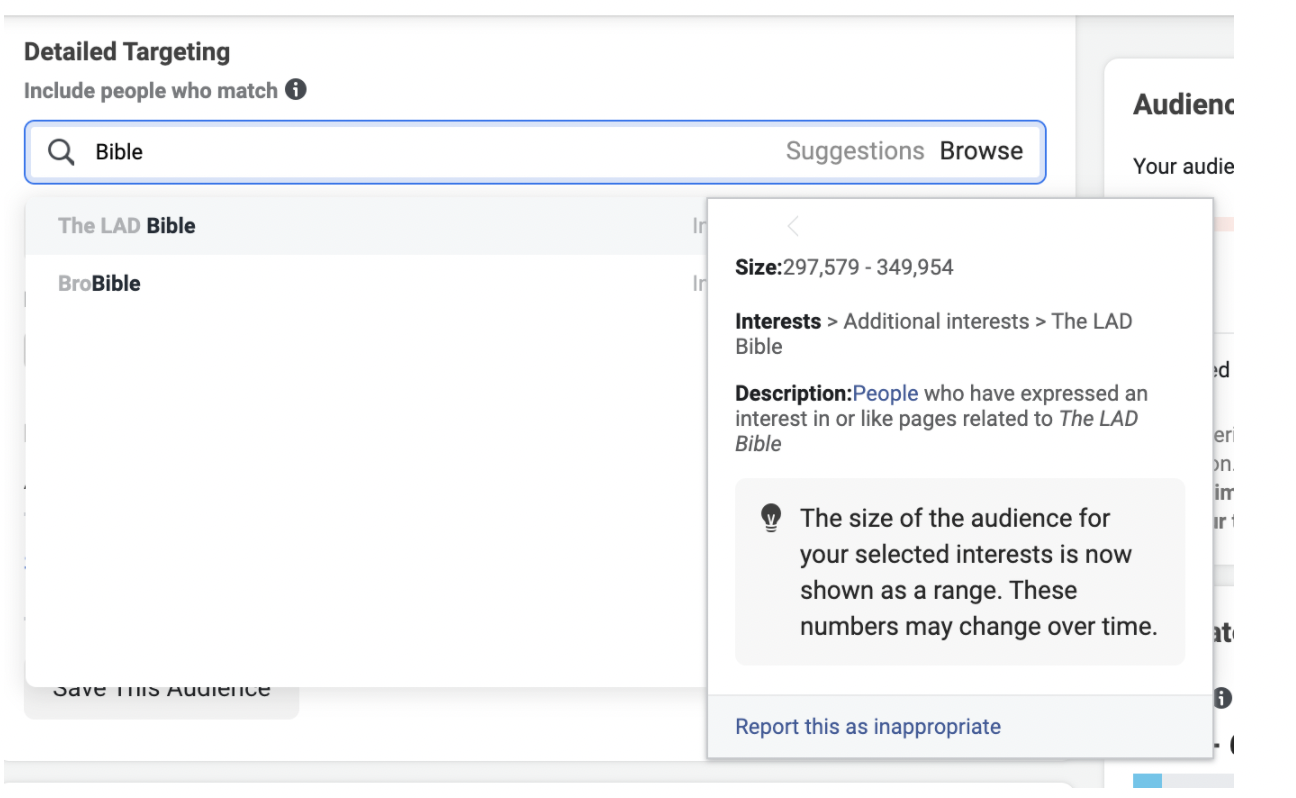Click the Audience heading in the right panel
Viewport: 1296px width, 798px height.
tap(1183, 105)
